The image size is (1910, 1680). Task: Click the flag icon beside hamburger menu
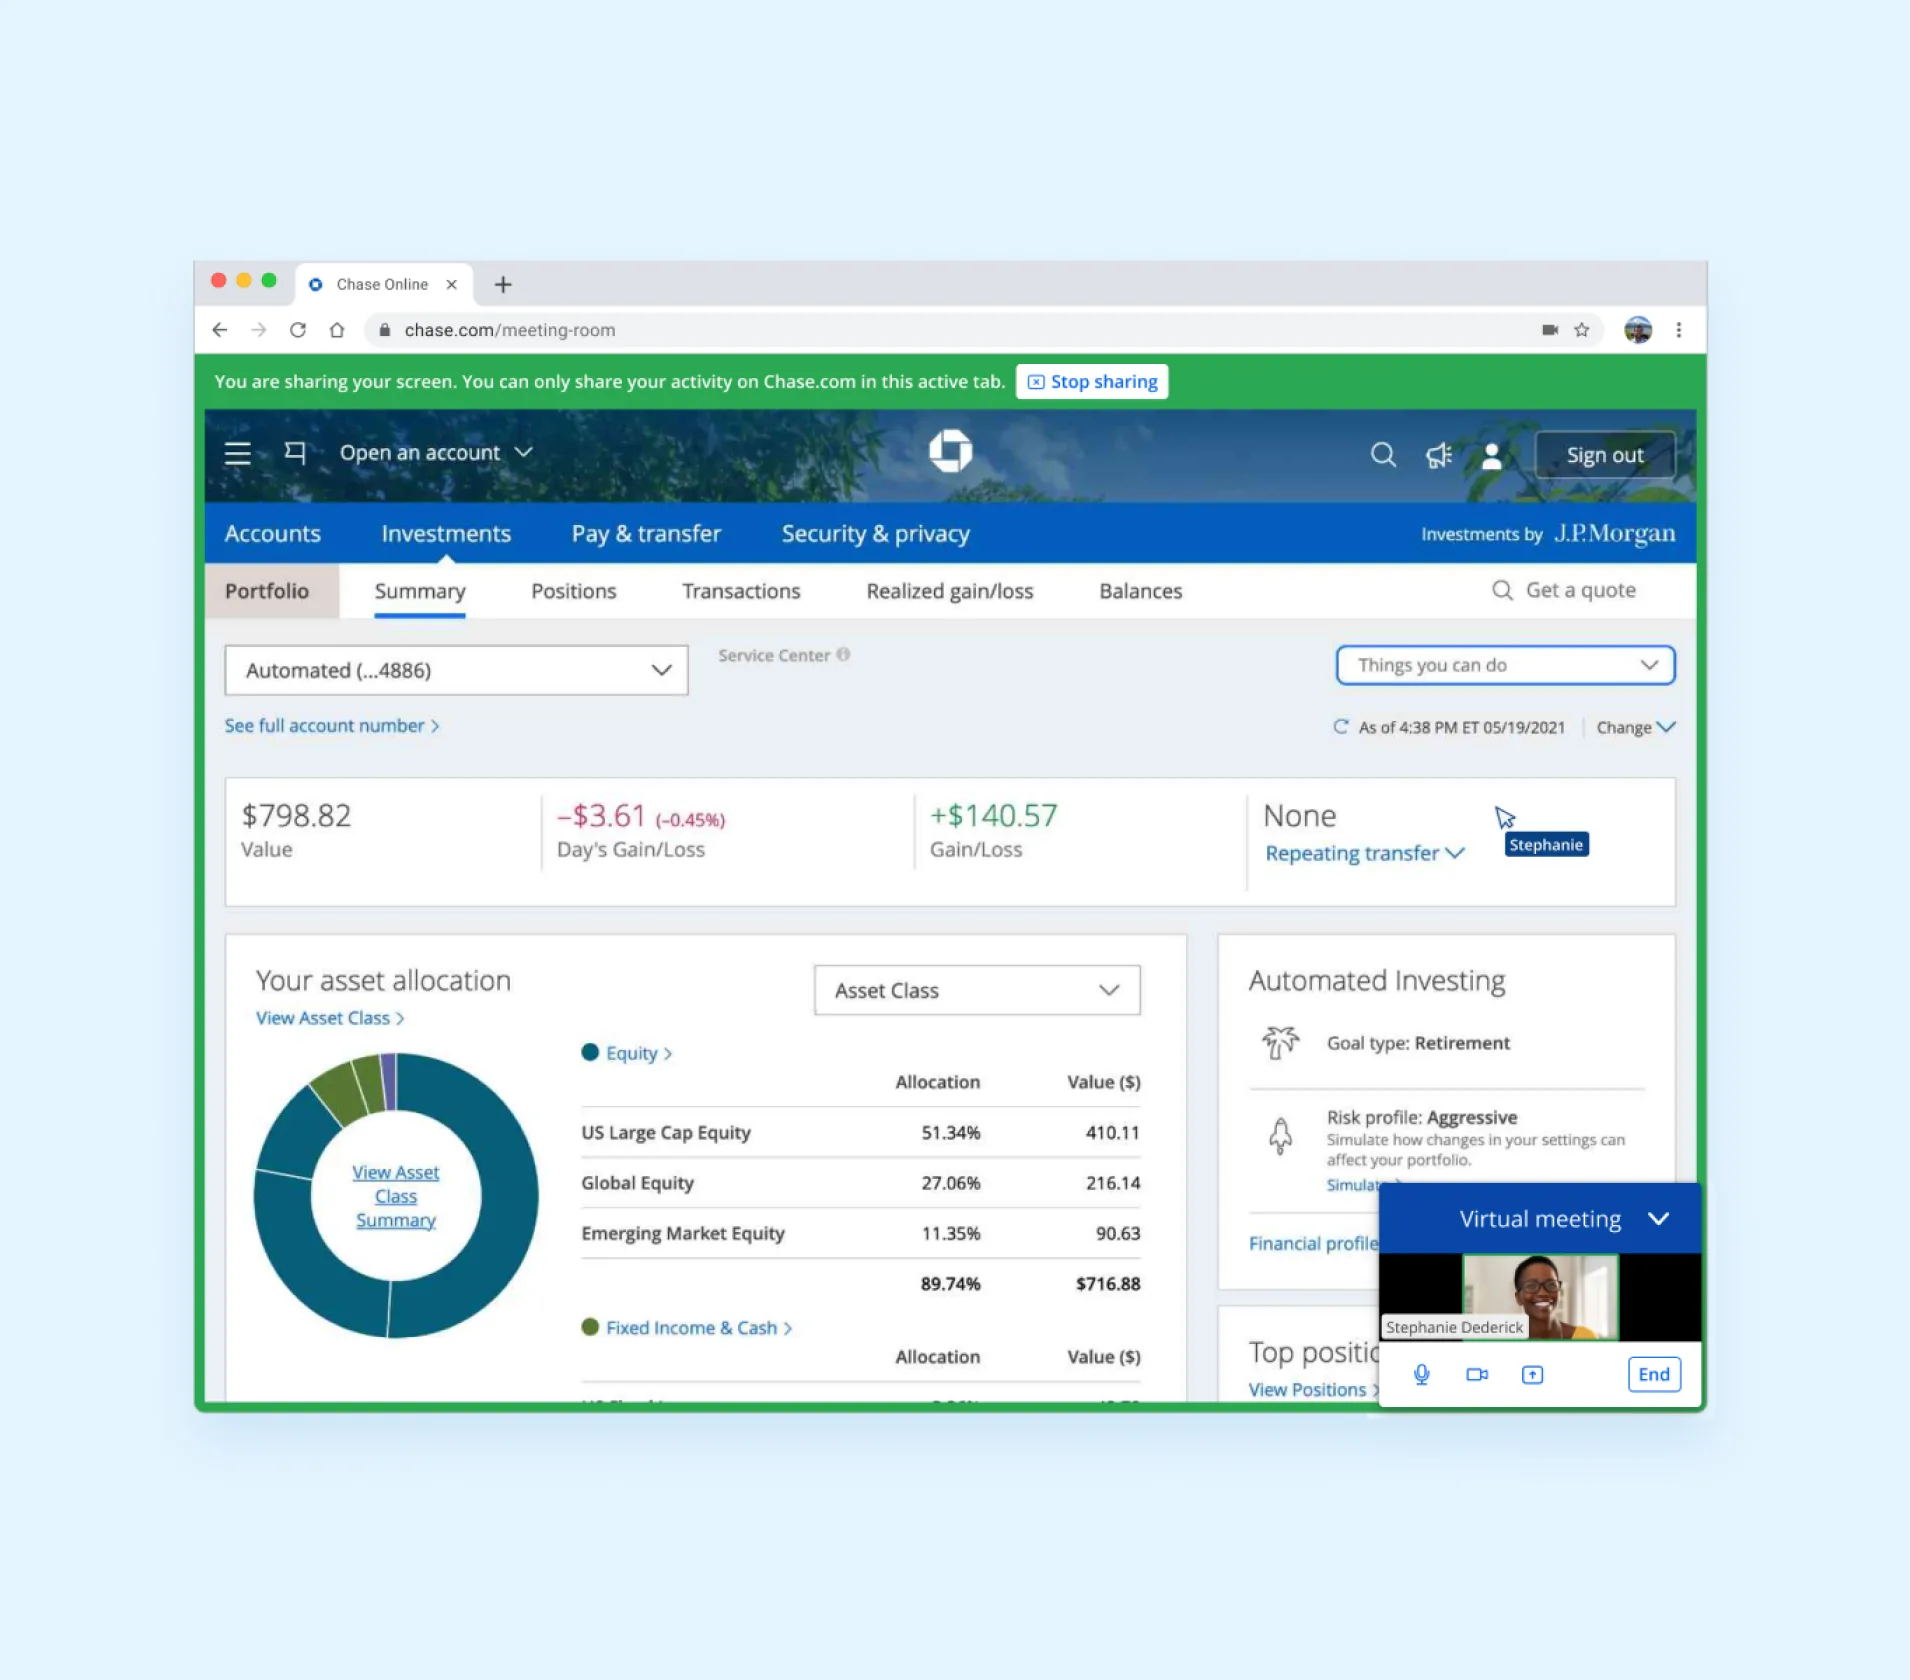coord(295,453)
